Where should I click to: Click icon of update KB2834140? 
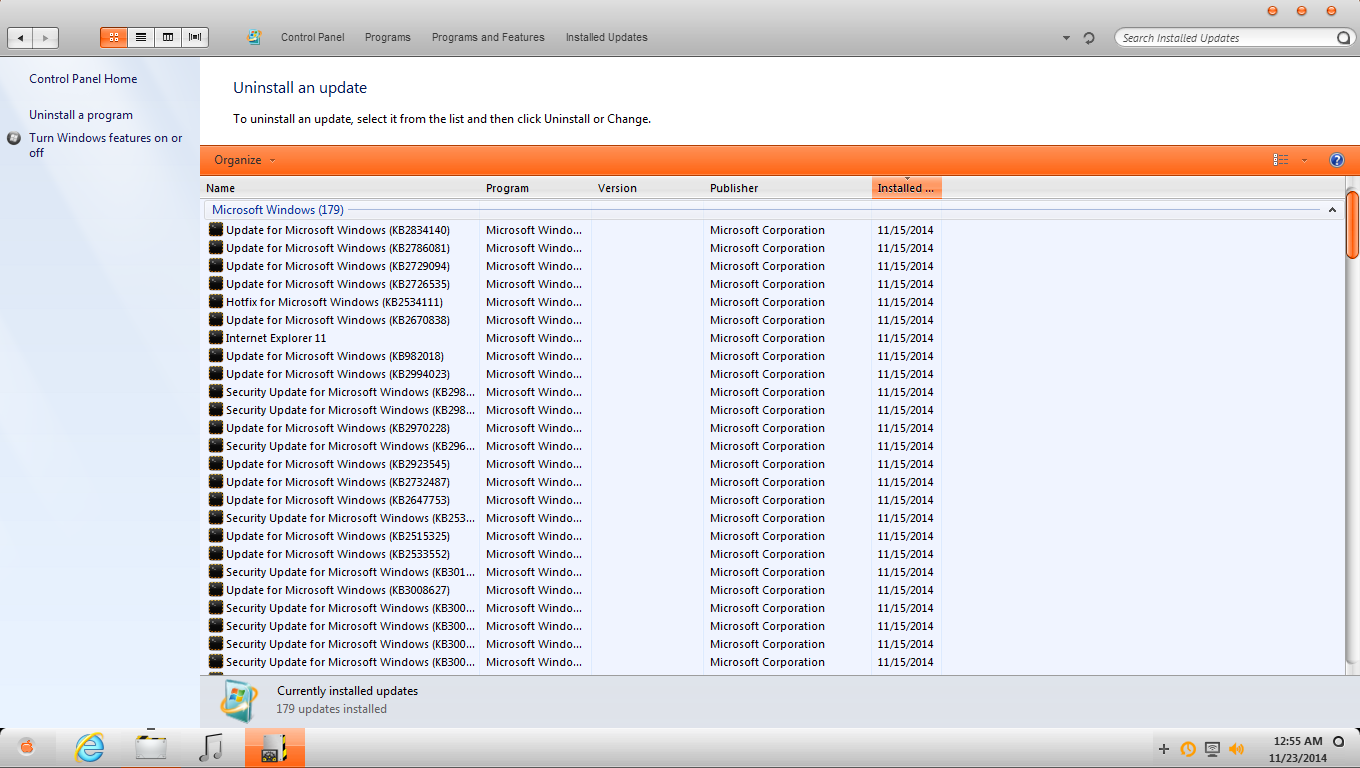216,230
